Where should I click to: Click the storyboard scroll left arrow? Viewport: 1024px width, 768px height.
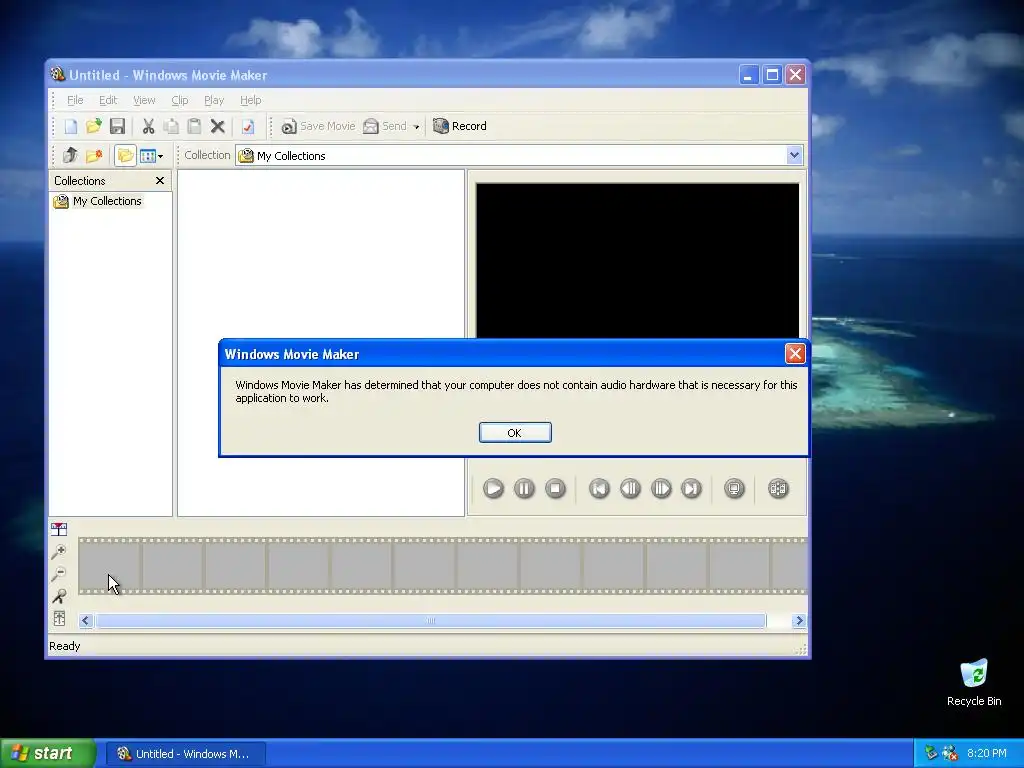tap(86, 620)
